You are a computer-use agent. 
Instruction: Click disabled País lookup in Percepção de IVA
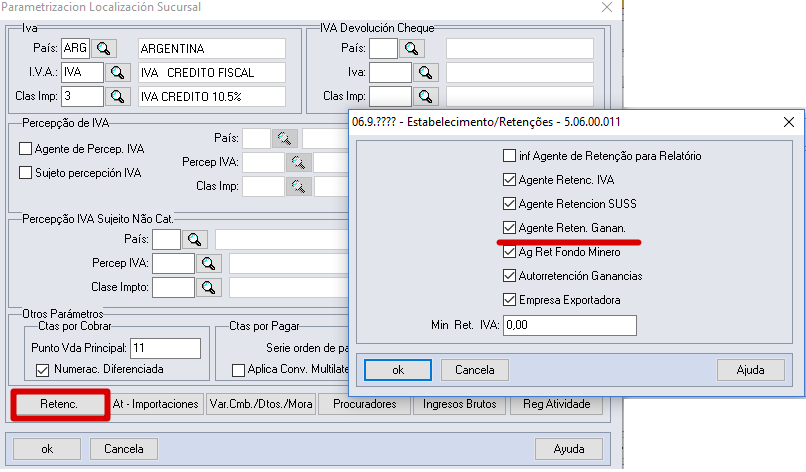point(285,138)
